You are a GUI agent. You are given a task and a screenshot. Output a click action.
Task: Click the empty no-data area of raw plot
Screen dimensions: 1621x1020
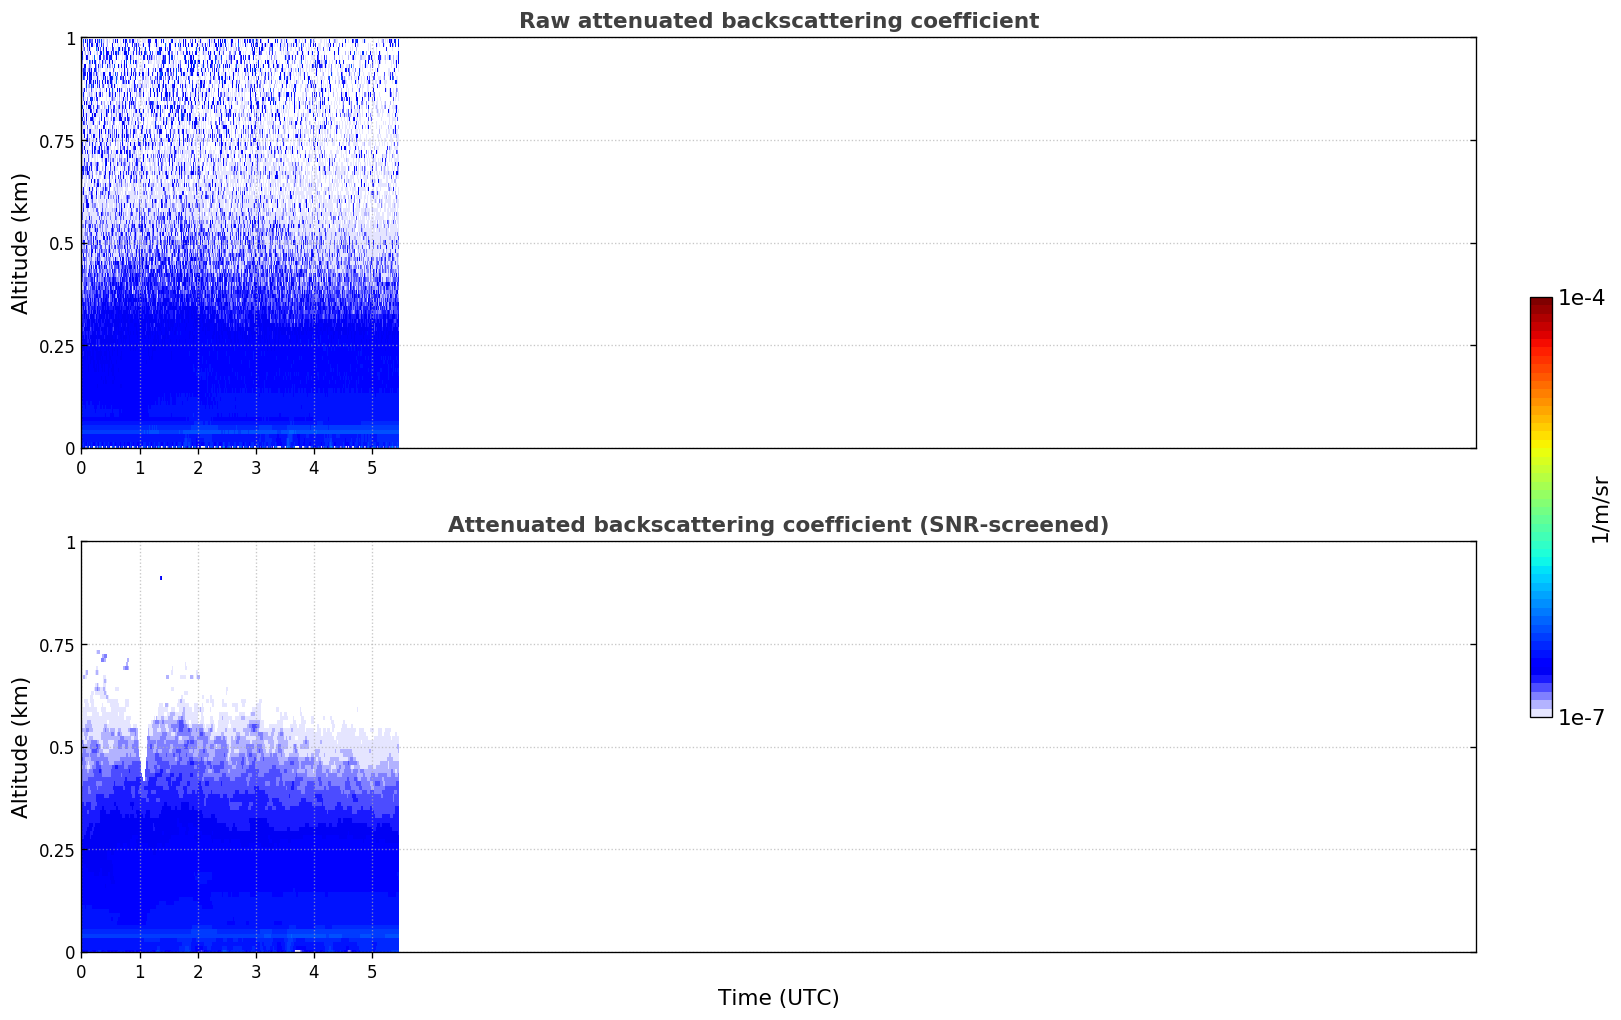930,243
